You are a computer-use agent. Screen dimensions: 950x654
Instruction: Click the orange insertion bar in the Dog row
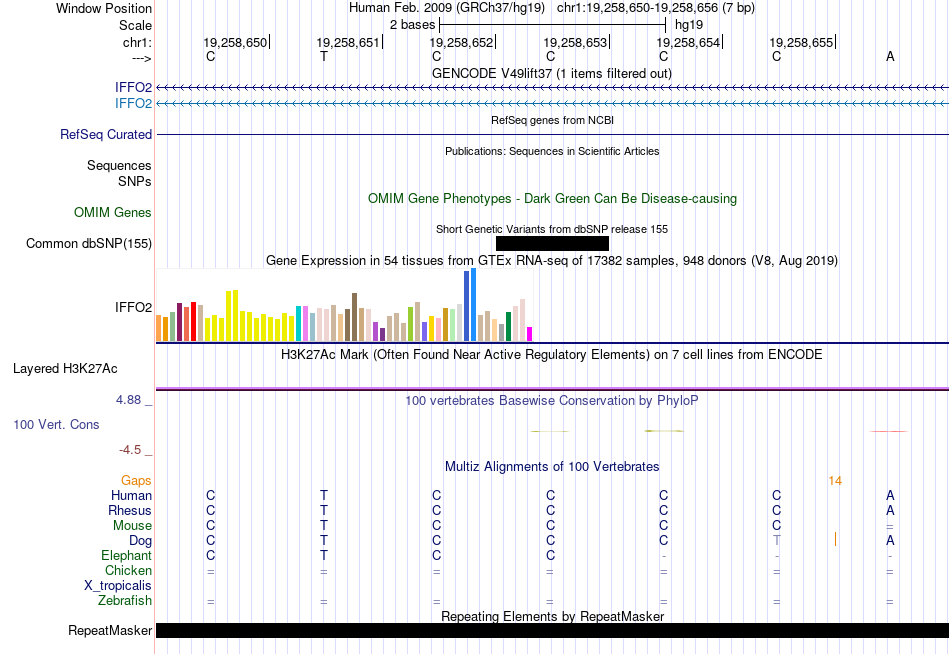pos(835,539)
